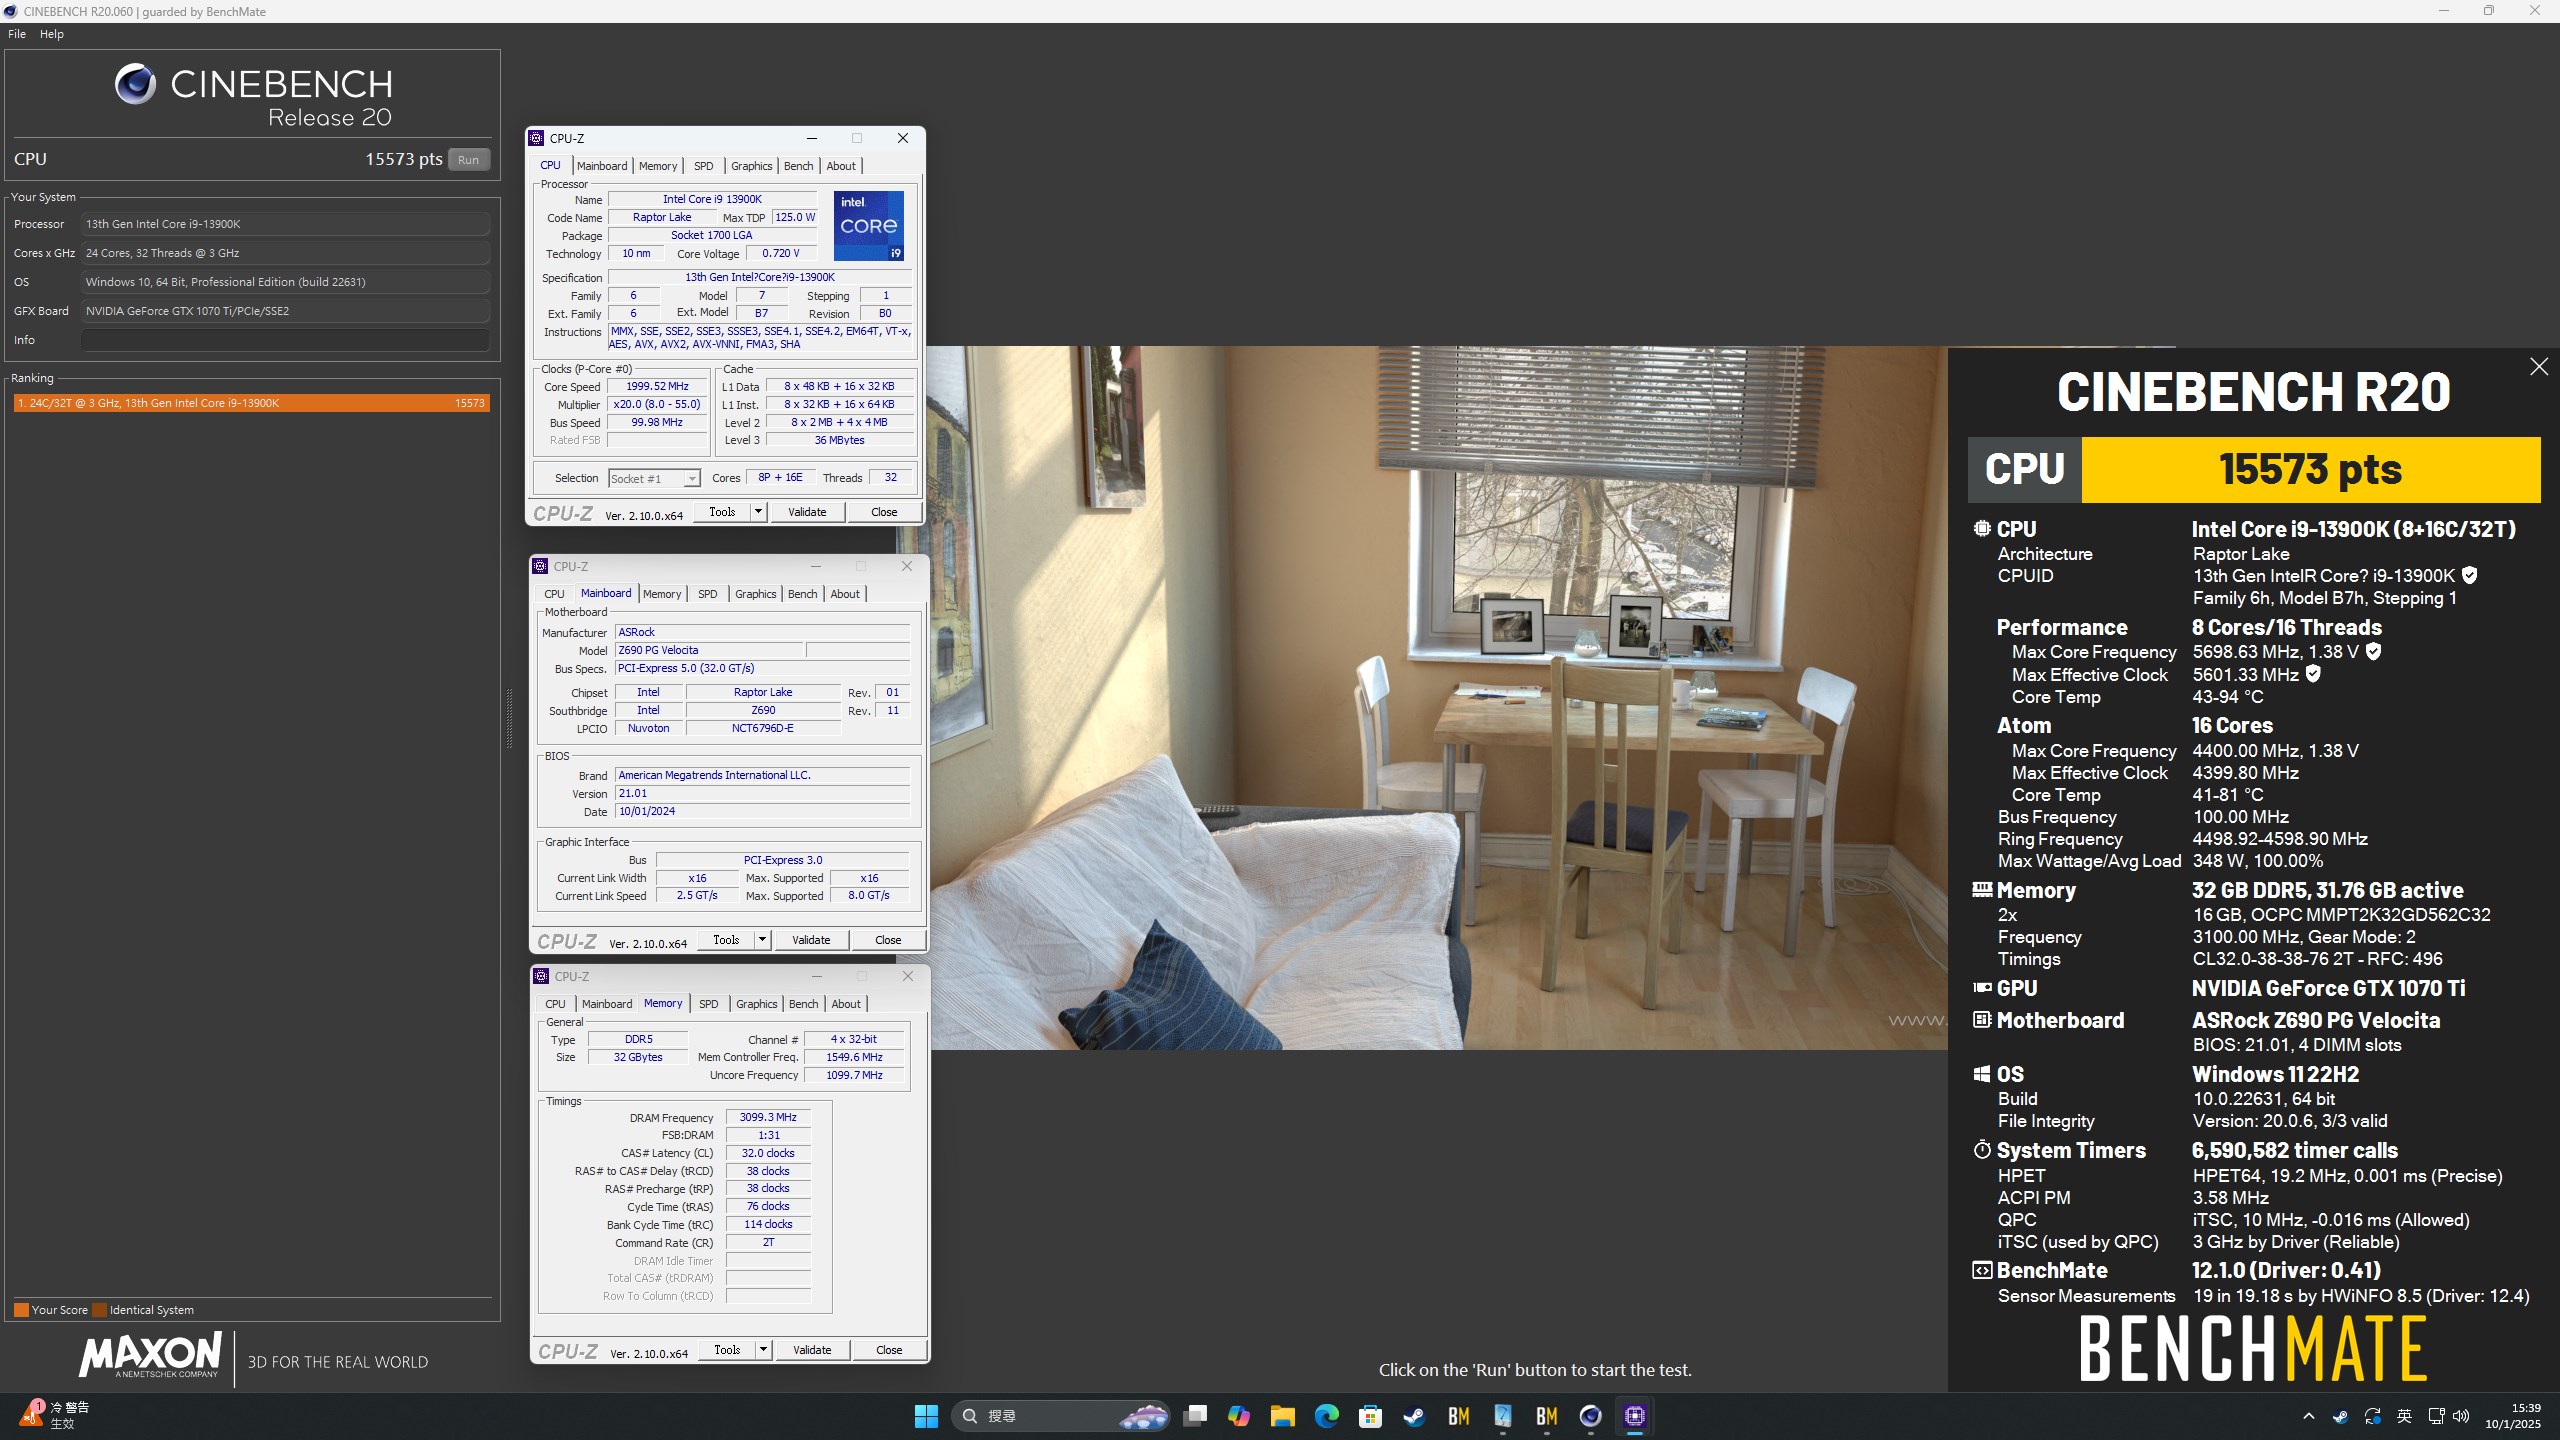Click the Intel Core i9 logo in CPU-Z
Viewport: 2560px width, 1440px height.
tap(868, 226)
